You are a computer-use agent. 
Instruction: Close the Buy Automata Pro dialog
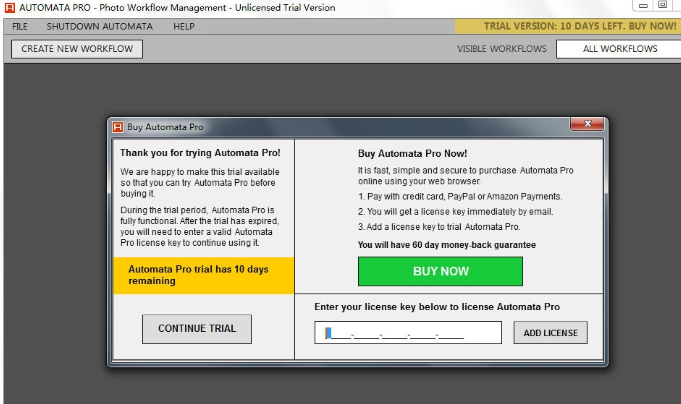(587, 124)
